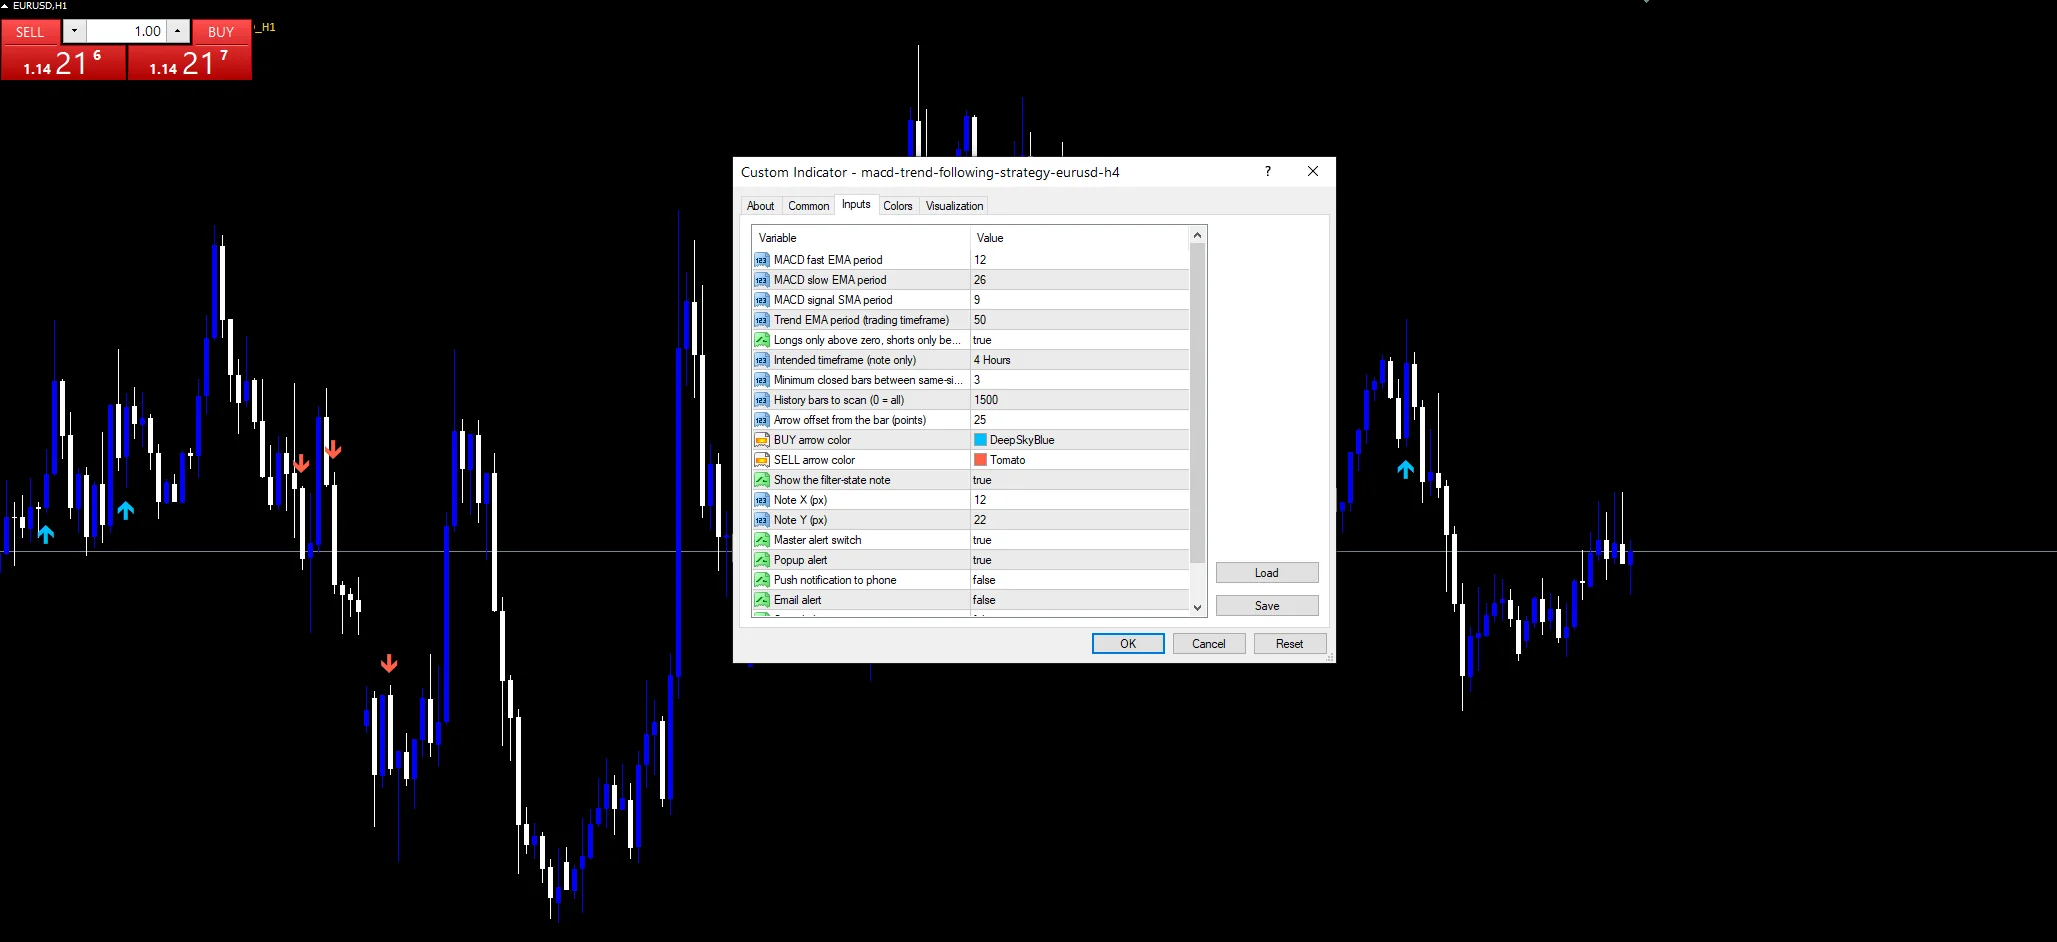The width and height of the screenshot is (2057, 942).
Task: Click the 'Note X (px)' variable name
Action: [x=800, y=500]
